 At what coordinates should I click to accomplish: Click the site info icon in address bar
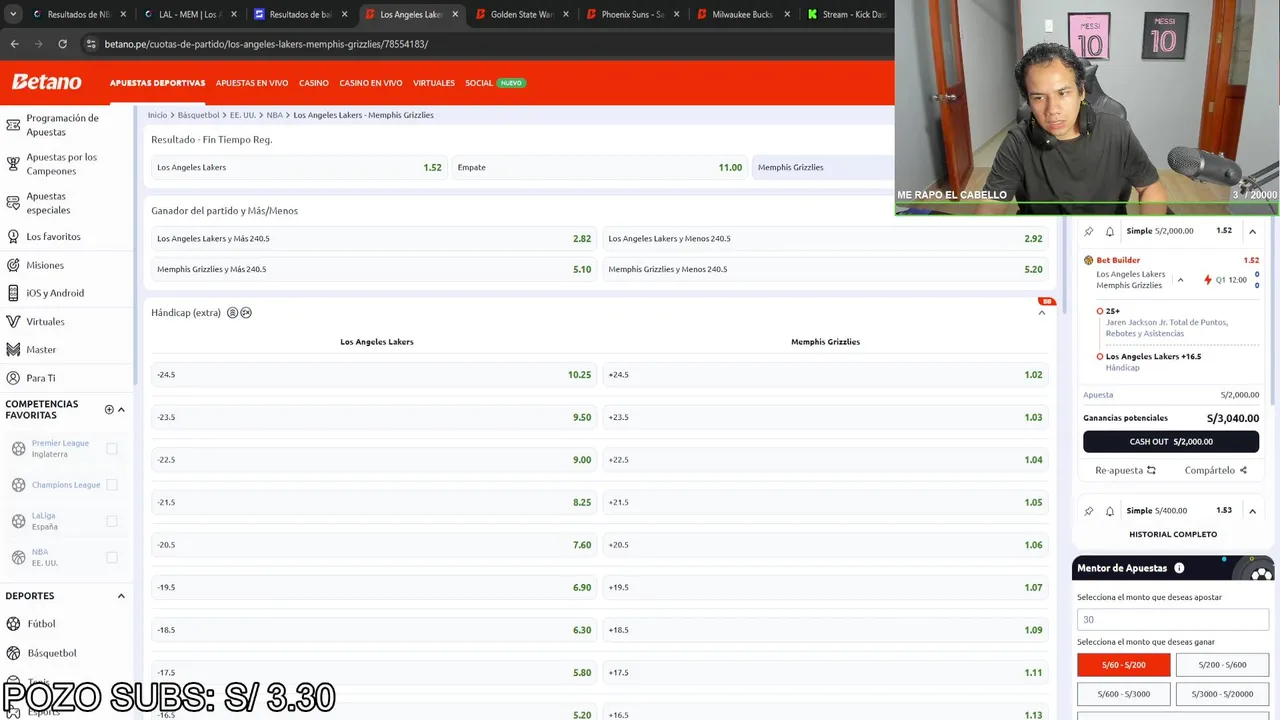[x=91, y=44]
